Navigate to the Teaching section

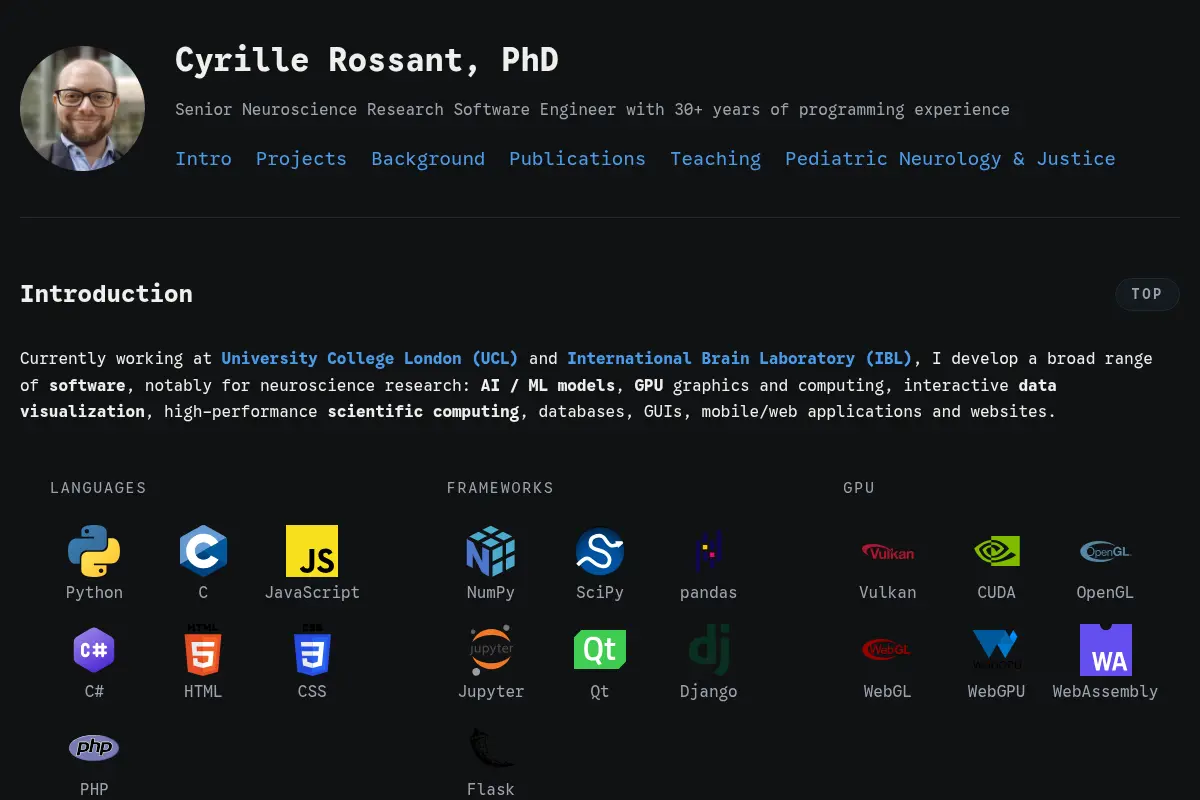tap(715, 159)
